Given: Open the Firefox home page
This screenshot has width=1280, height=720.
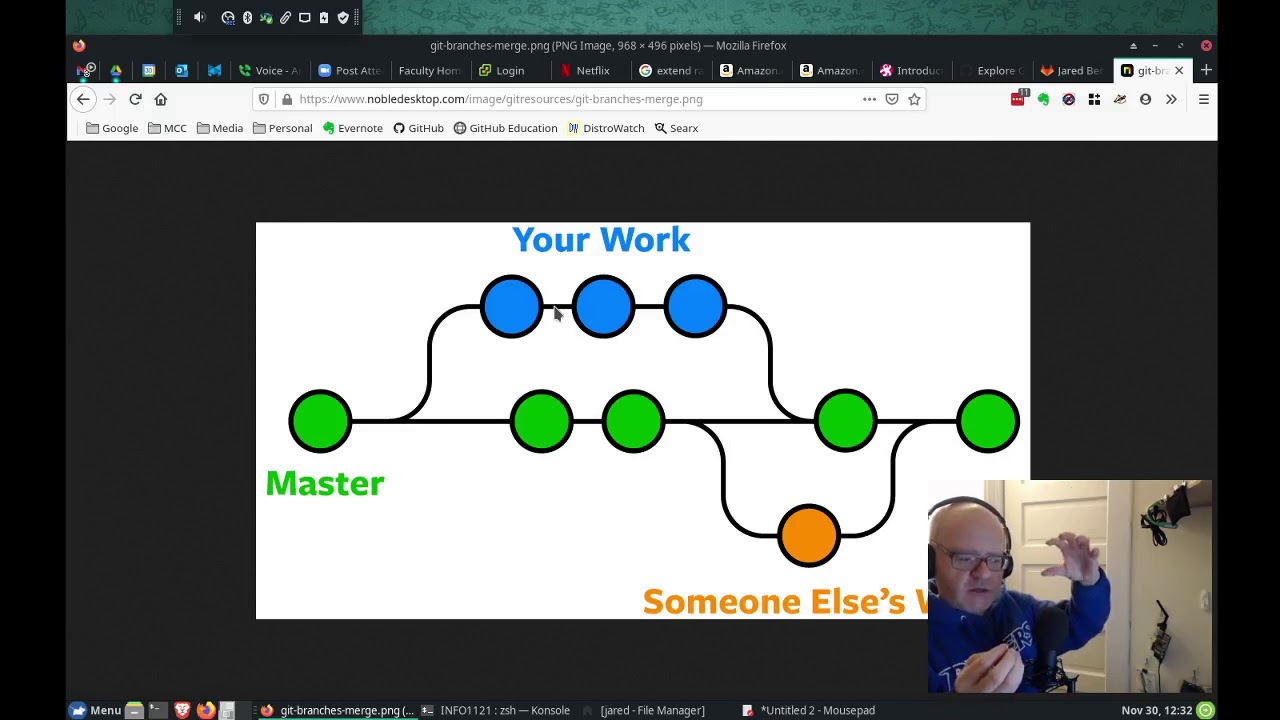Looking at the screenshot, I should pyautogui.click(x=161, y=99).
